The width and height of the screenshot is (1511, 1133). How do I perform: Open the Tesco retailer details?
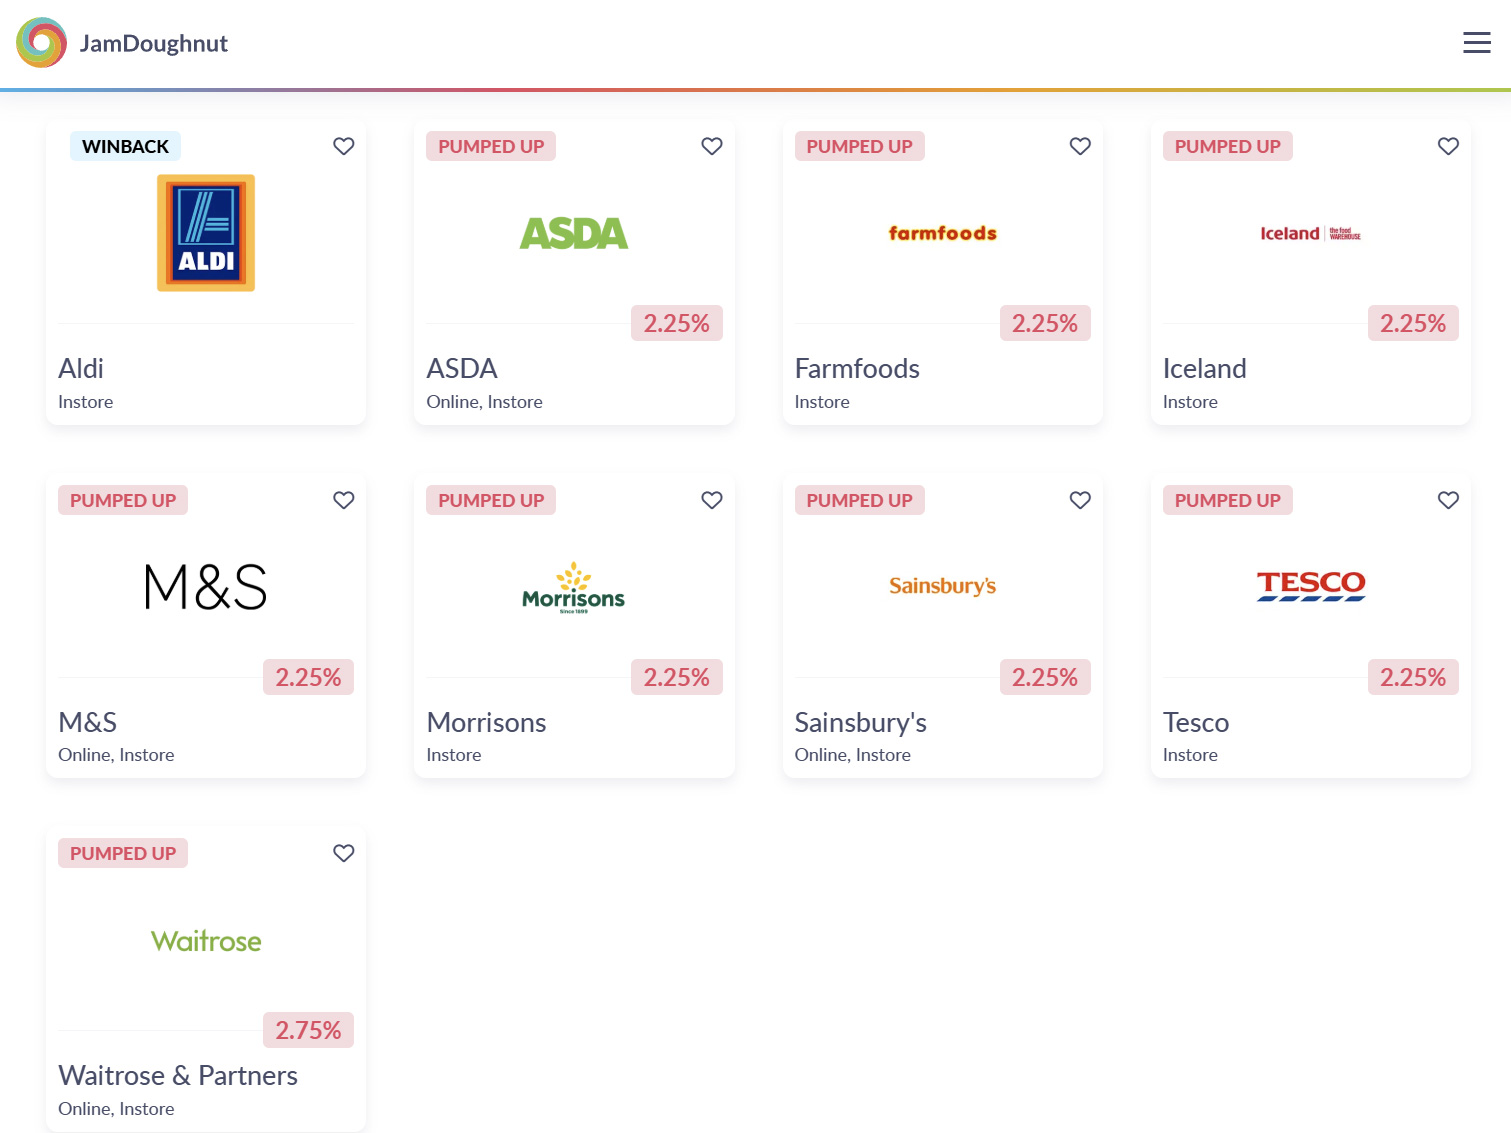[1311, 624]
